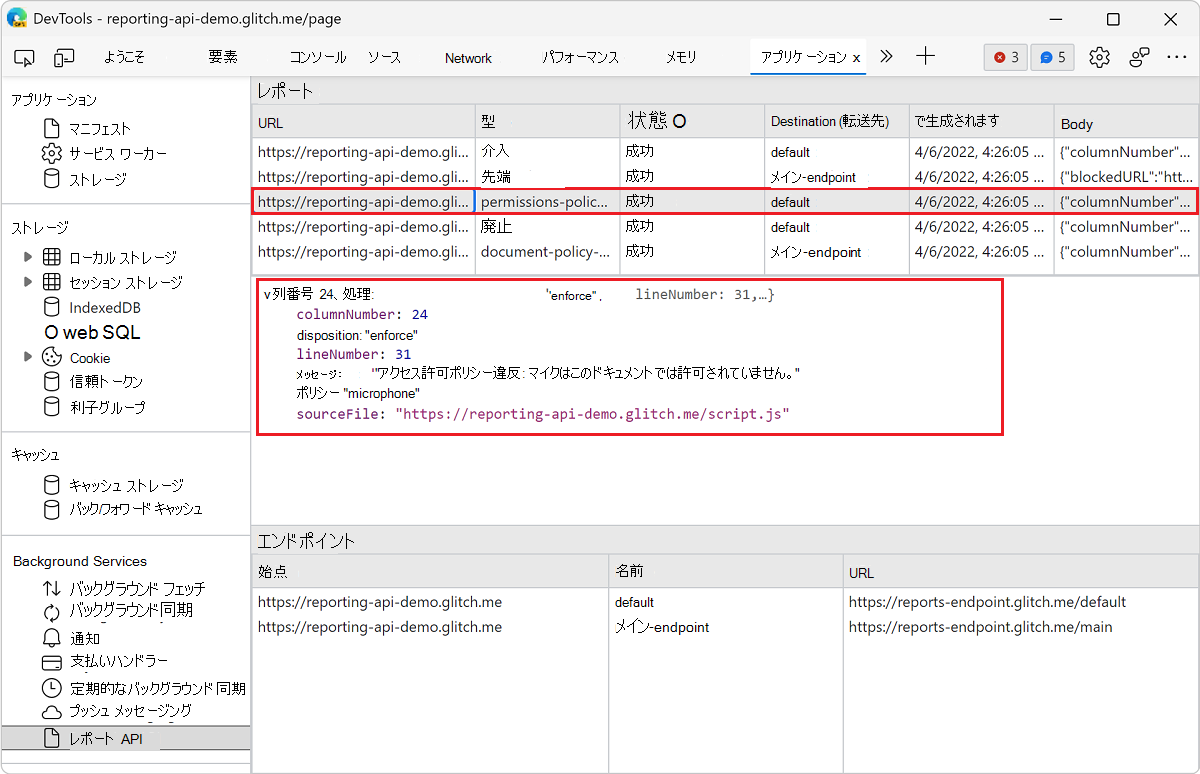This screenshot has height=774, width=1200.
Task: Expand the Cookie section
Action: (x=29, y=357)
